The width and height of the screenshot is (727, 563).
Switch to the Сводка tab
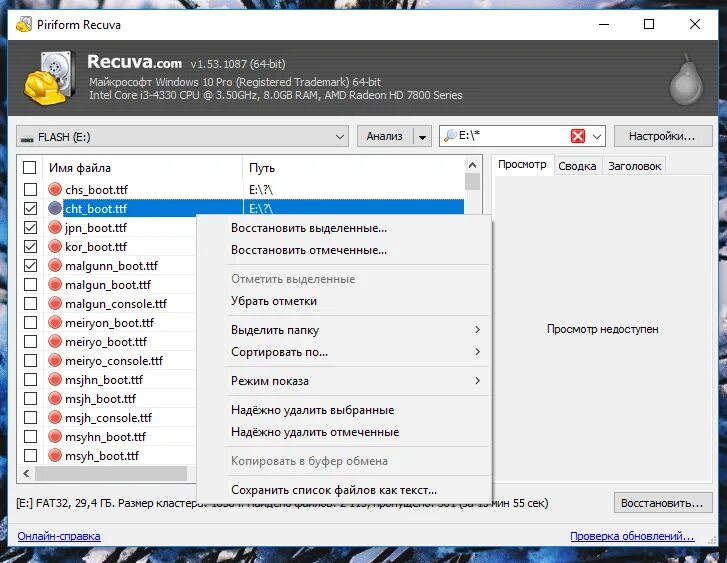(577, 166)
